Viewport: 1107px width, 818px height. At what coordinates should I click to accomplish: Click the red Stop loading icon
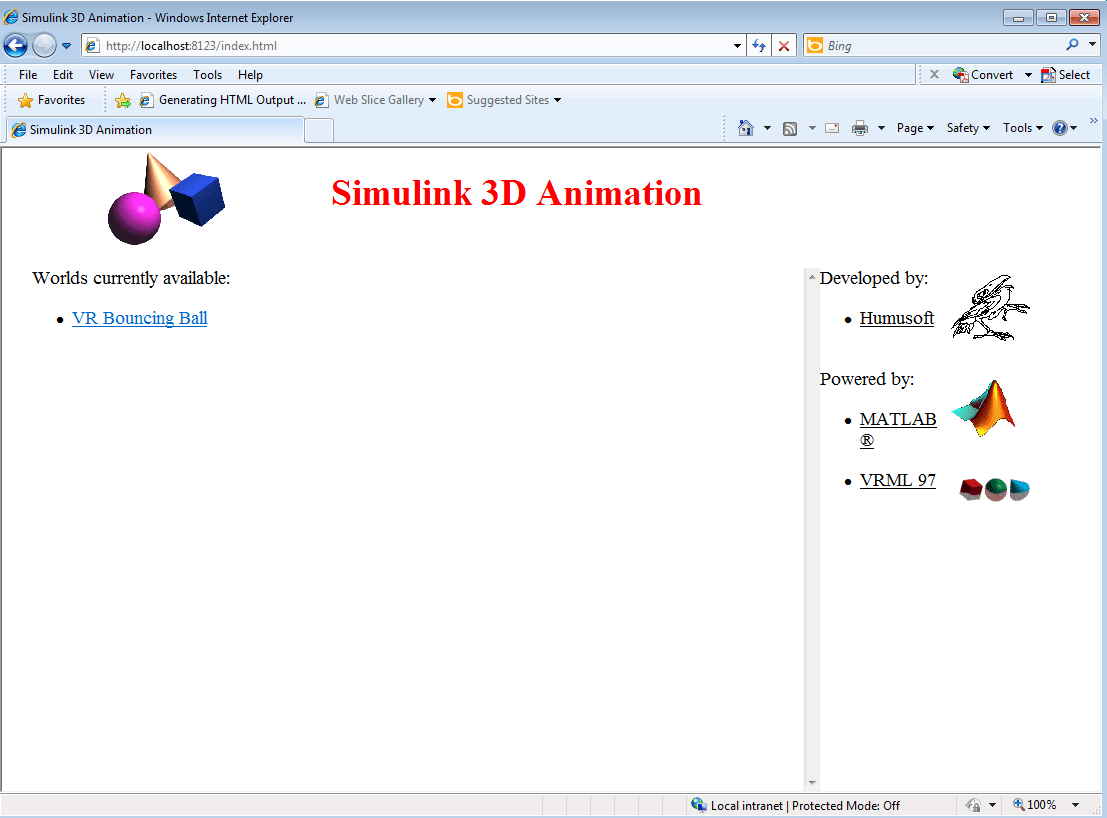[x=784, y=46]
